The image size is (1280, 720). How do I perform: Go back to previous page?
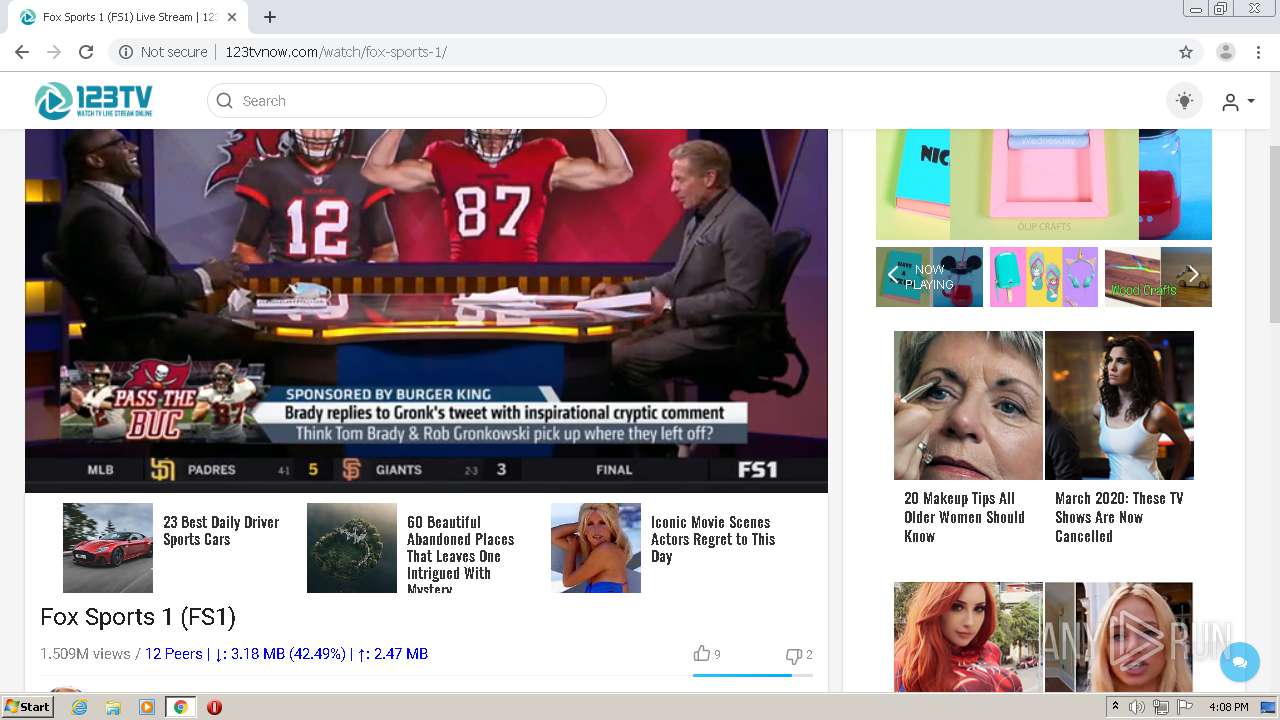[22, 52]
